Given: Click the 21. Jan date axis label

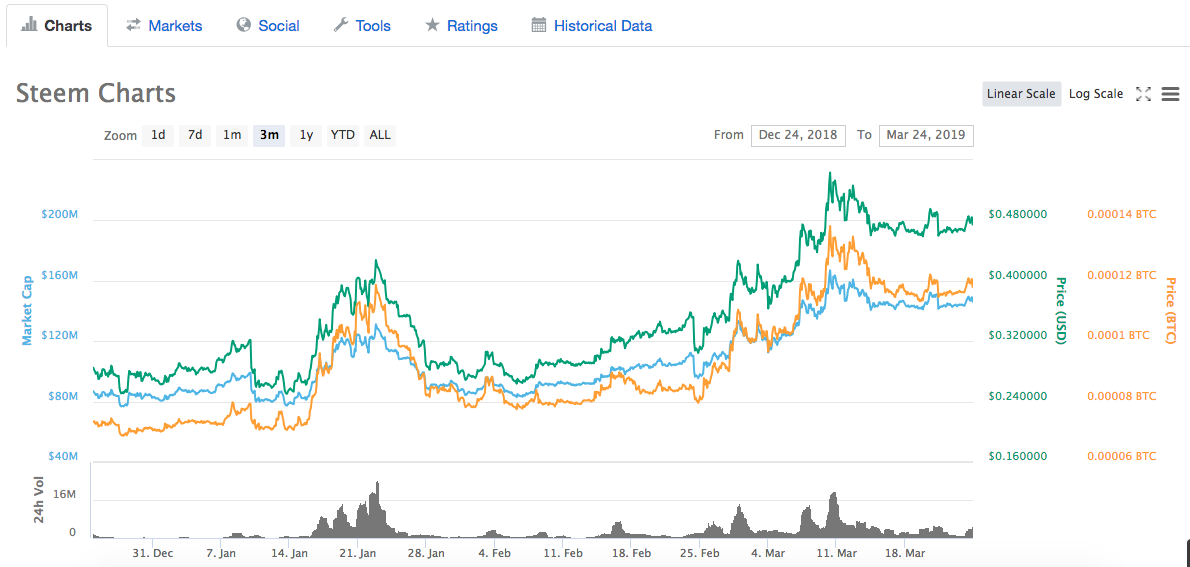Looking at the screenshot, I should point(359,554).
